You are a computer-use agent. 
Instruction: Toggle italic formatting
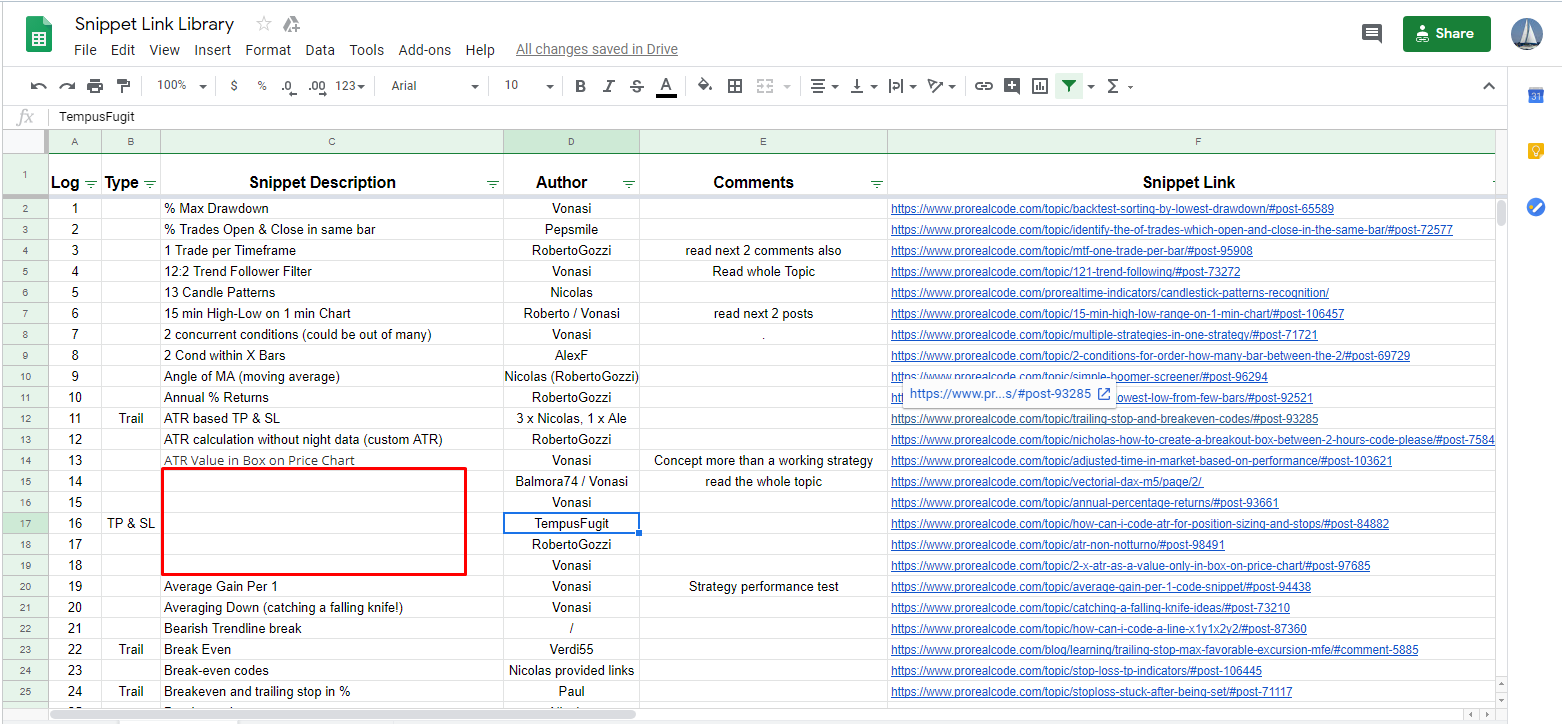608,86
